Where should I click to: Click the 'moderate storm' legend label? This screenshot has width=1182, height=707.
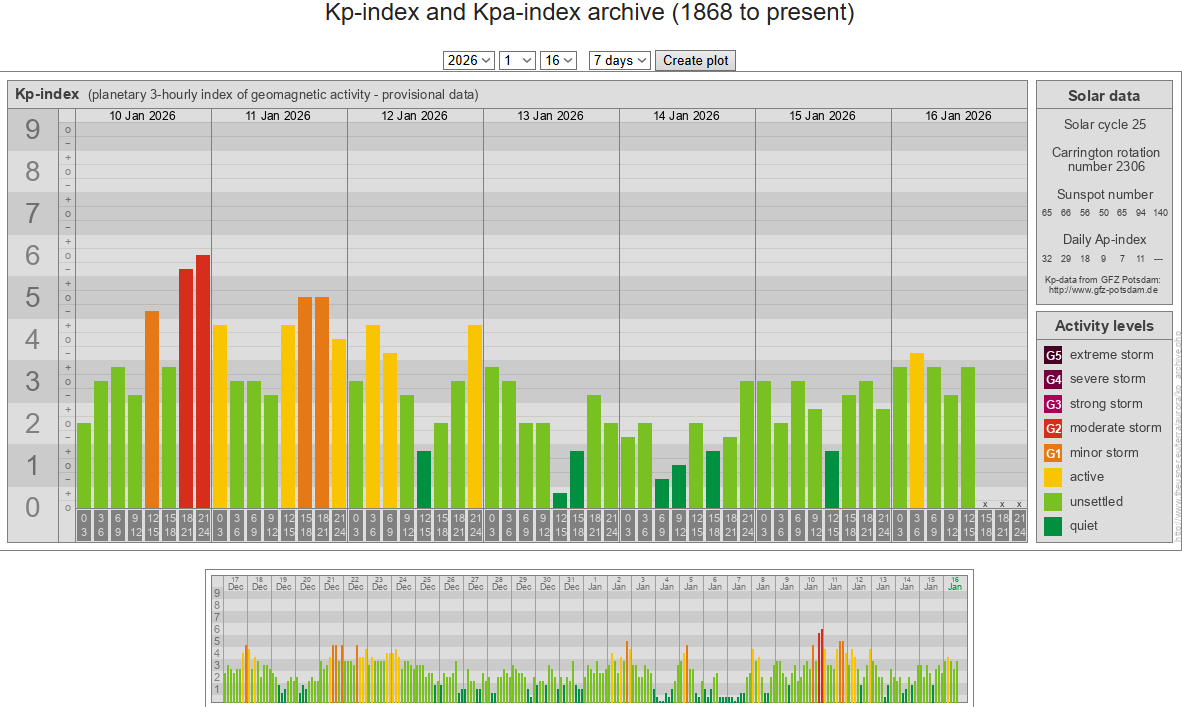[1115, 427]
